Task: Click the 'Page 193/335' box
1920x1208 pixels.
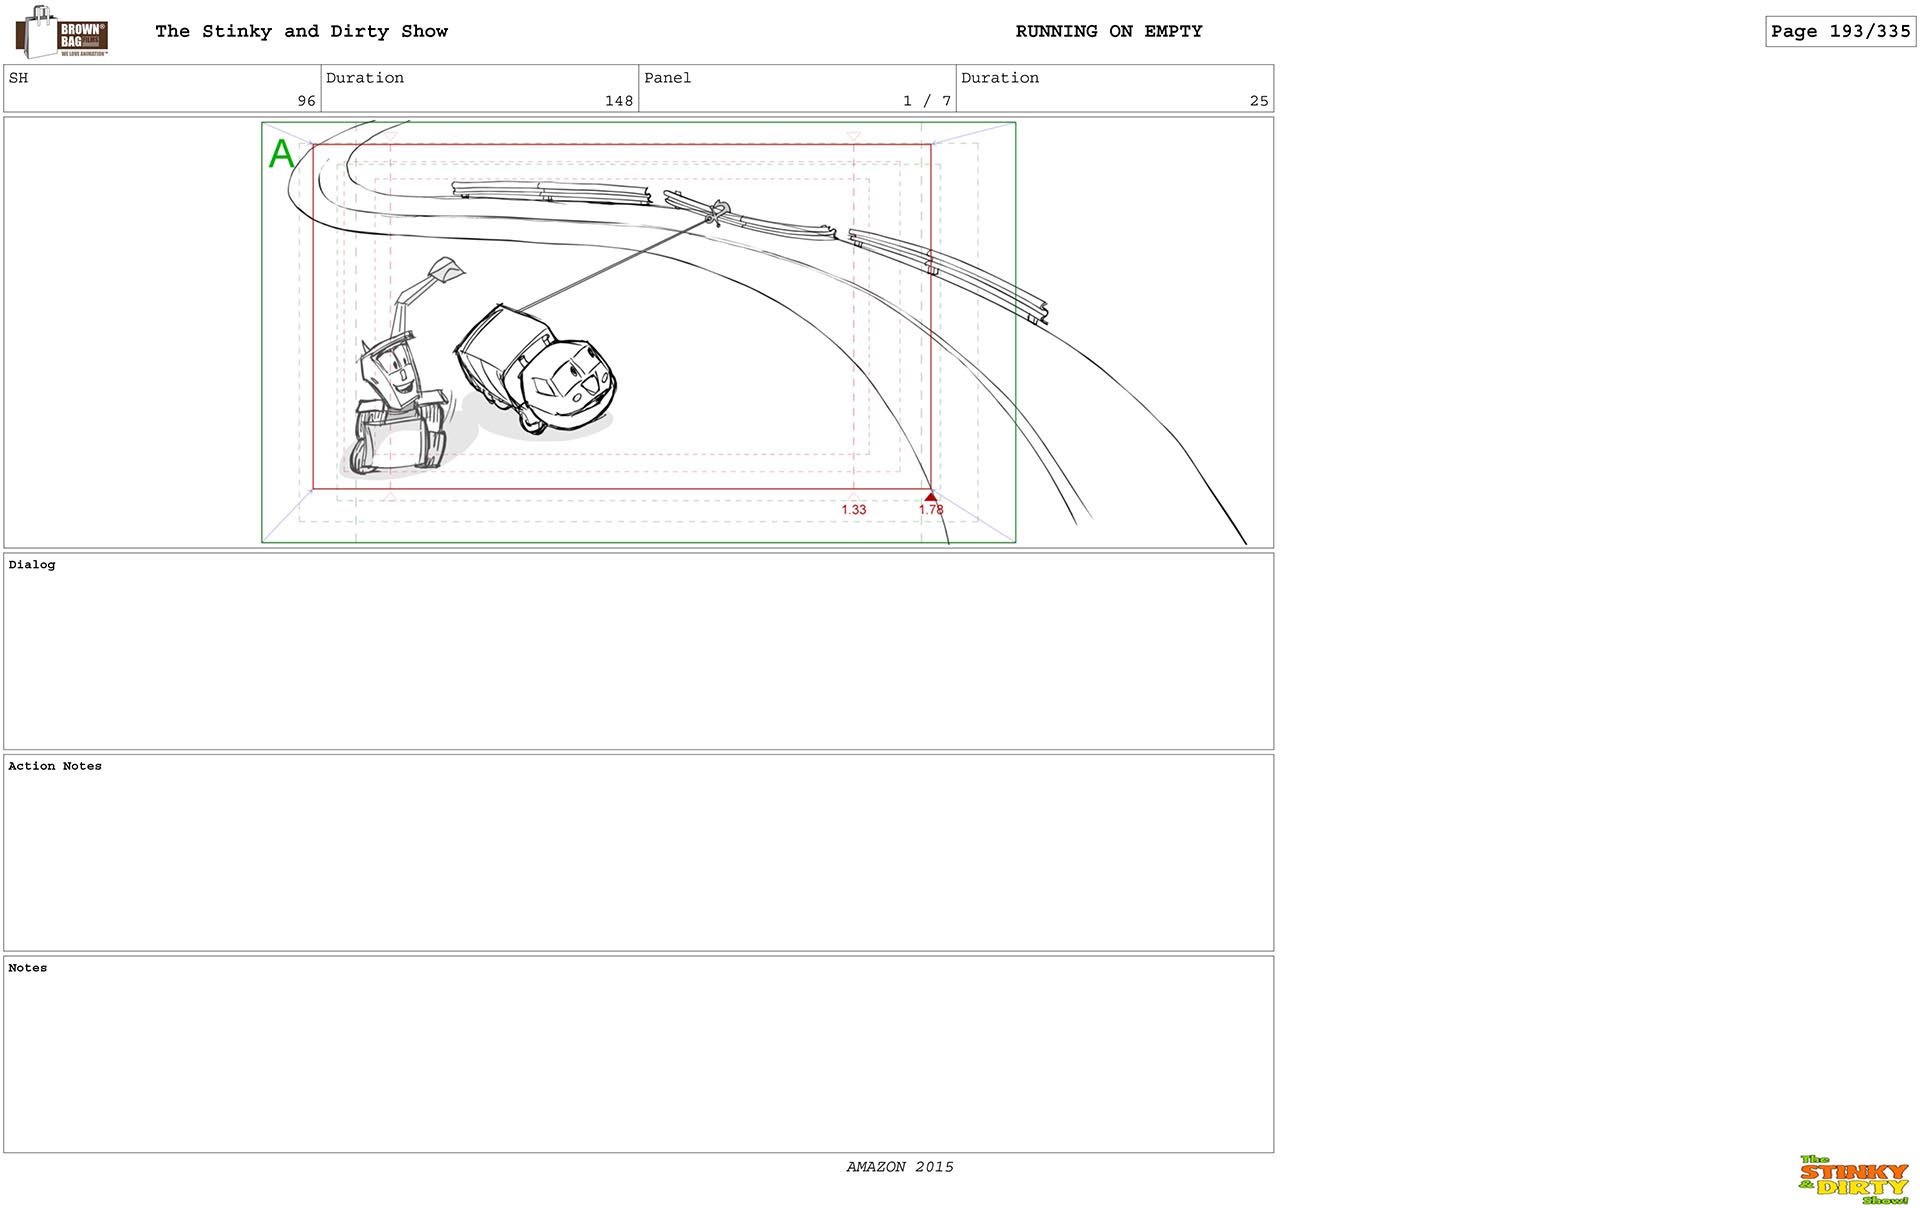Action: coord(1840,31)
